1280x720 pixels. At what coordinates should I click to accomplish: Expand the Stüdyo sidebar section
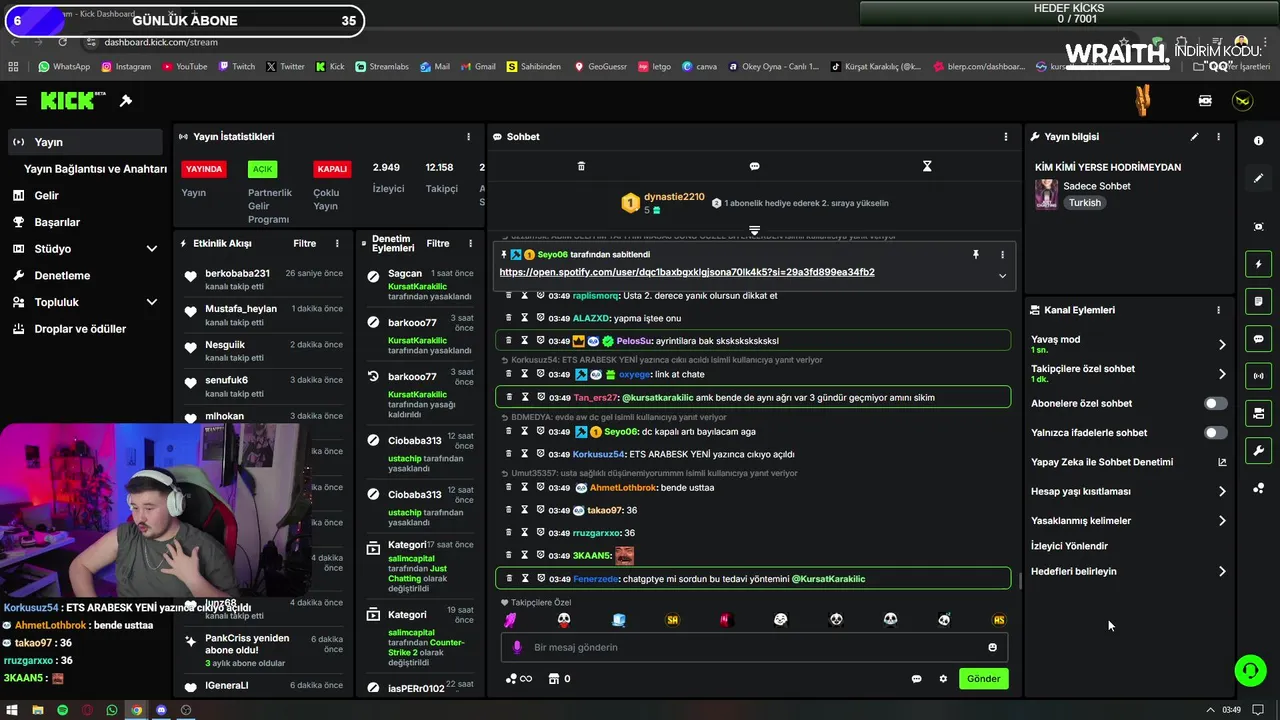pos(151,249)
